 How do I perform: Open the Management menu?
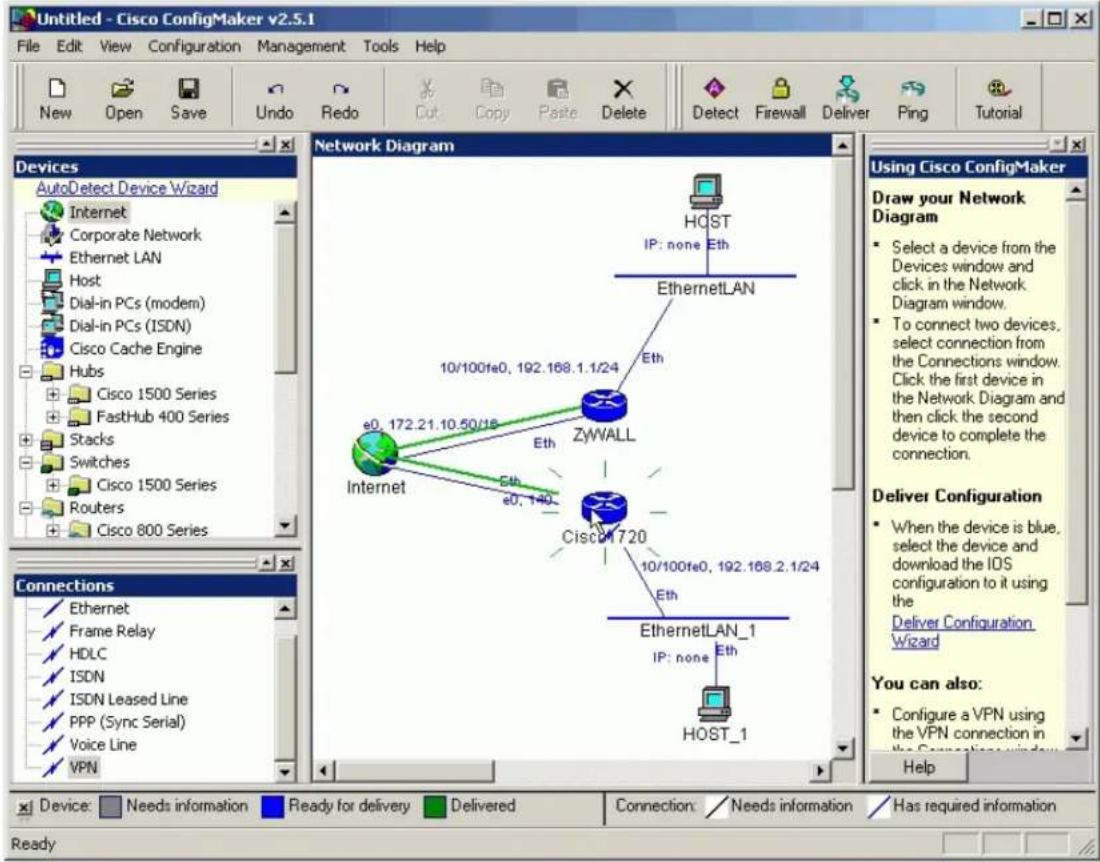[x=301, y=46]
